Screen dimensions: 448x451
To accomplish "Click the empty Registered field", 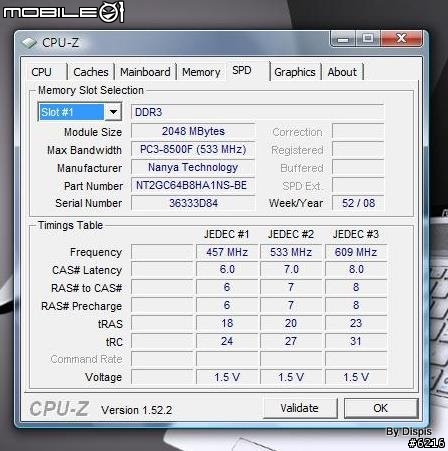I will tap(358, 149).
